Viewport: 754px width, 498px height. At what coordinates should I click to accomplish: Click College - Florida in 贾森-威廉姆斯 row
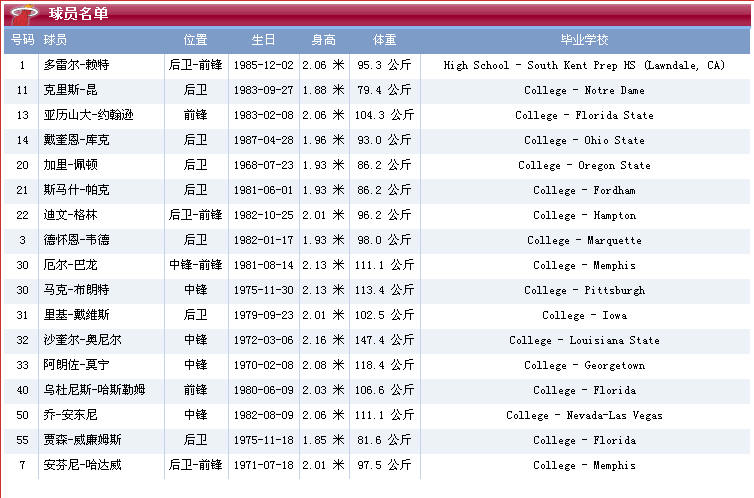point(584,440)
